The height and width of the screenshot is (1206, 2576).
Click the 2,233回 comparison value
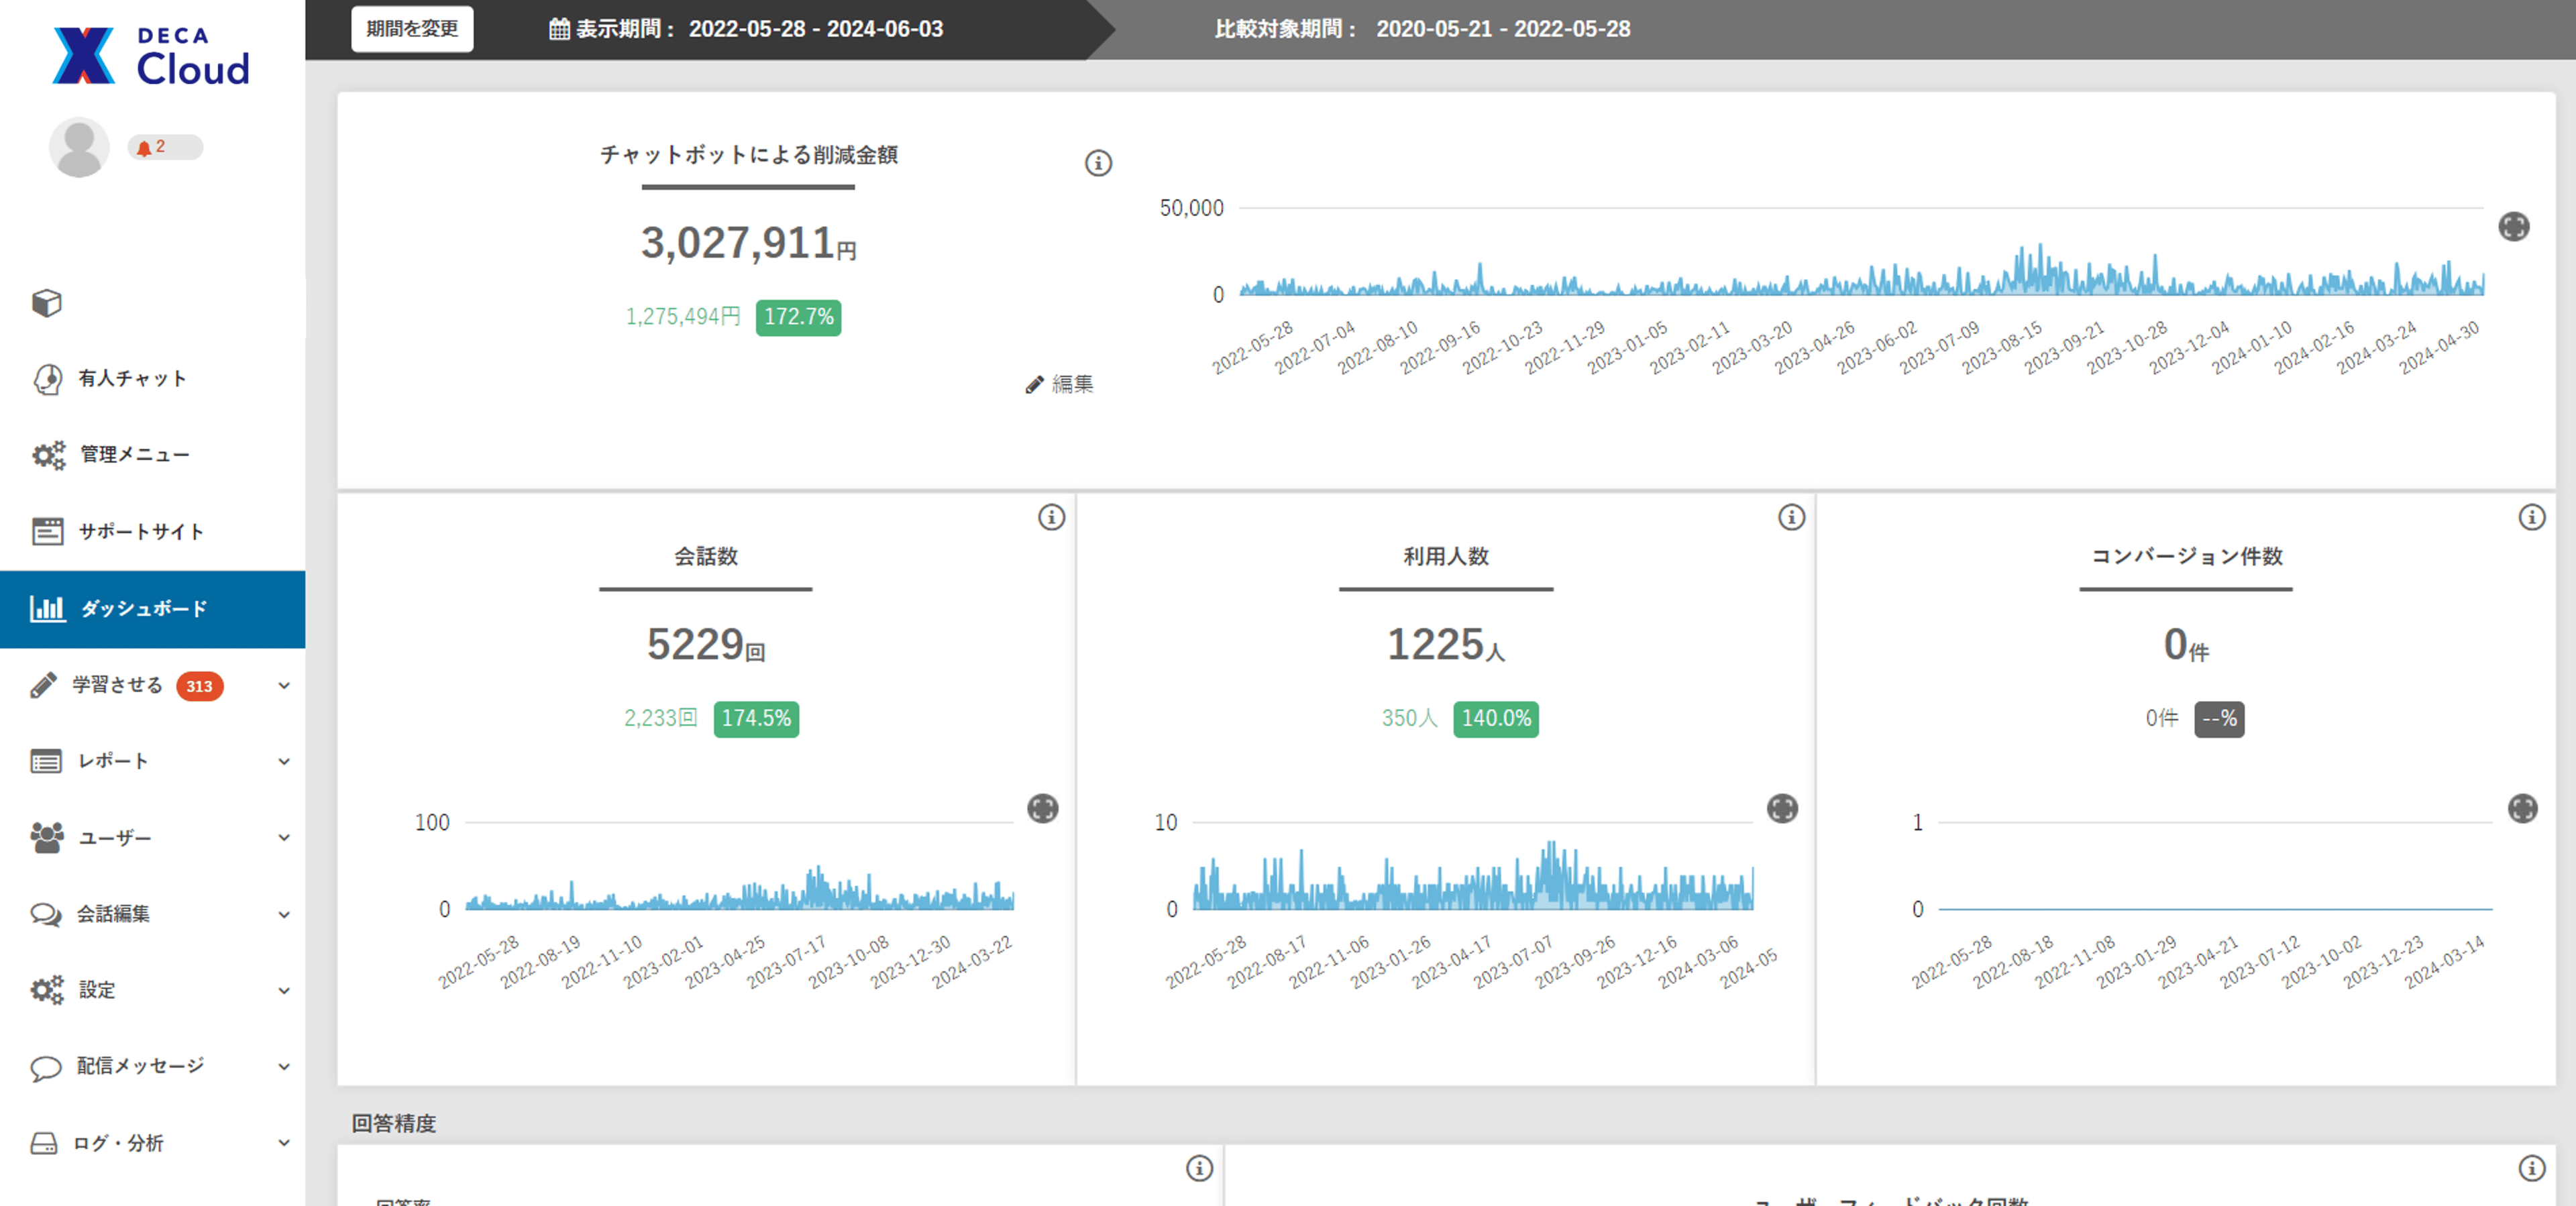tap(660, 719)
